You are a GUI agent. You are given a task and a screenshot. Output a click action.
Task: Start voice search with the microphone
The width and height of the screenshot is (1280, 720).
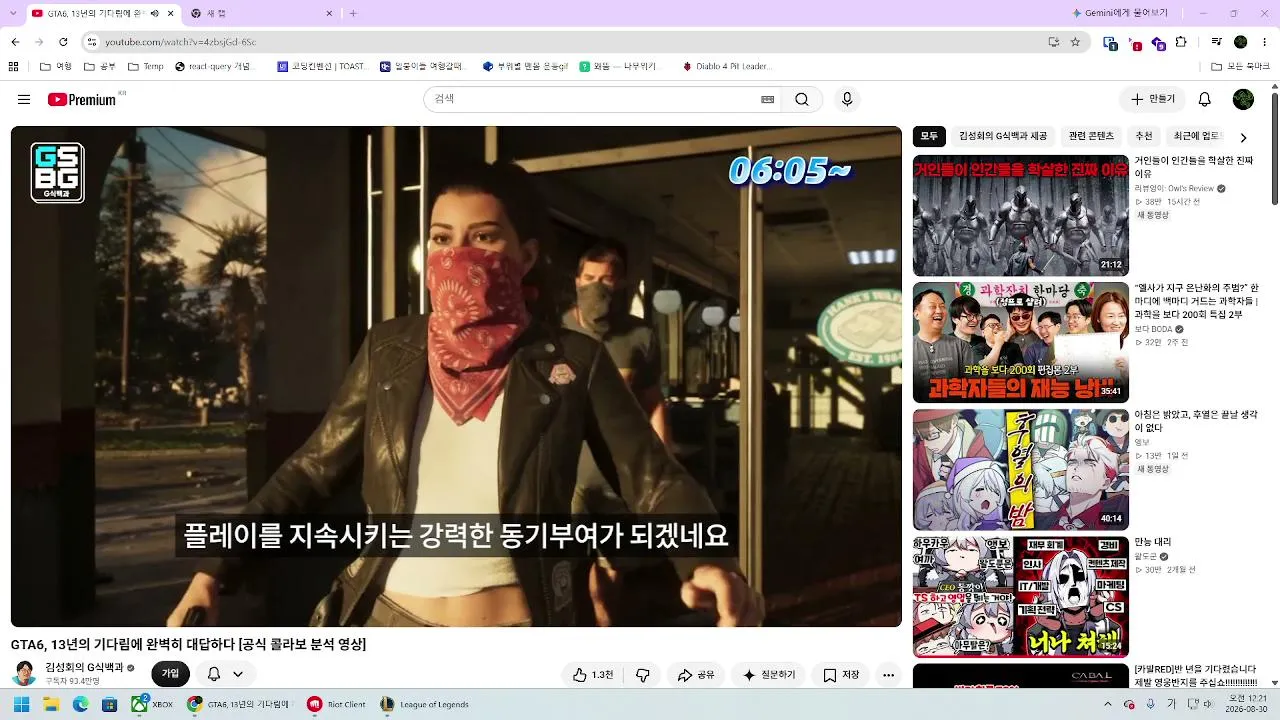(847, 99)
